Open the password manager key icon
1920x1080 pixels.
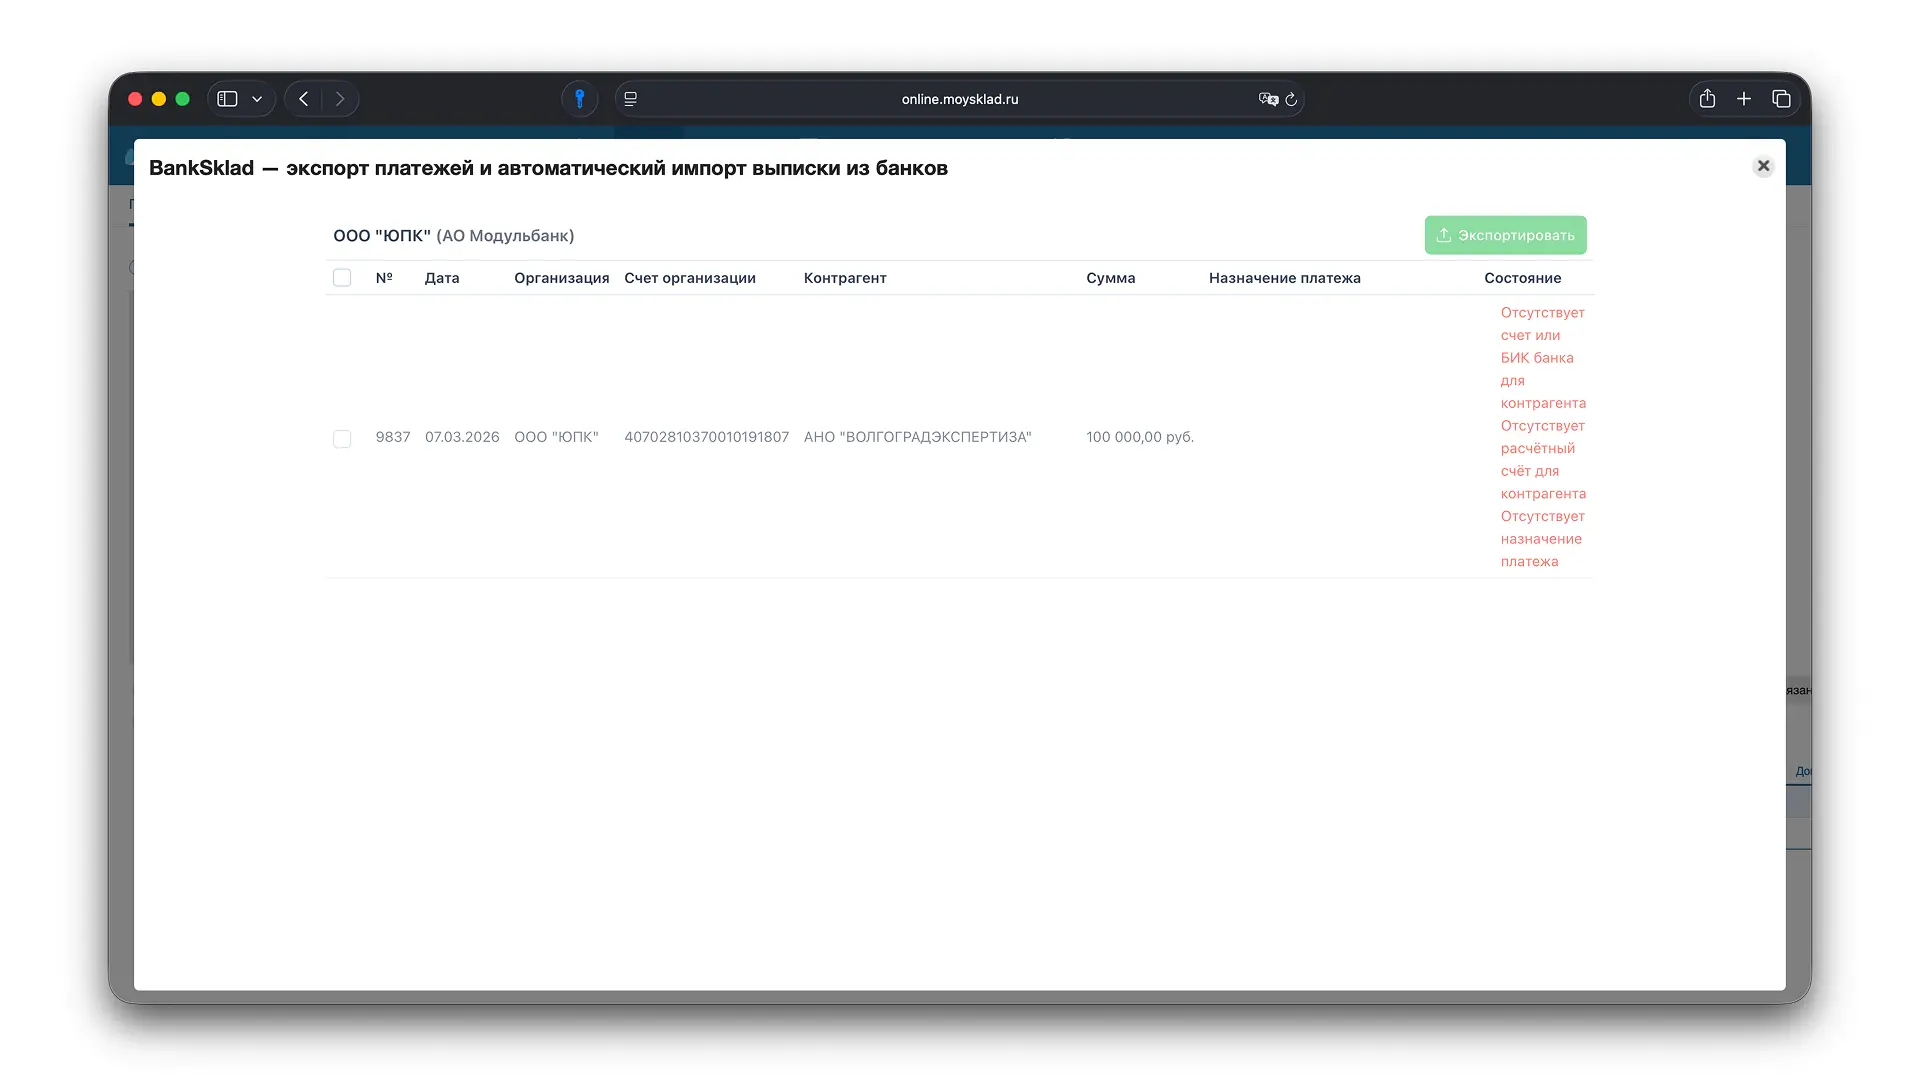(579, 99)
